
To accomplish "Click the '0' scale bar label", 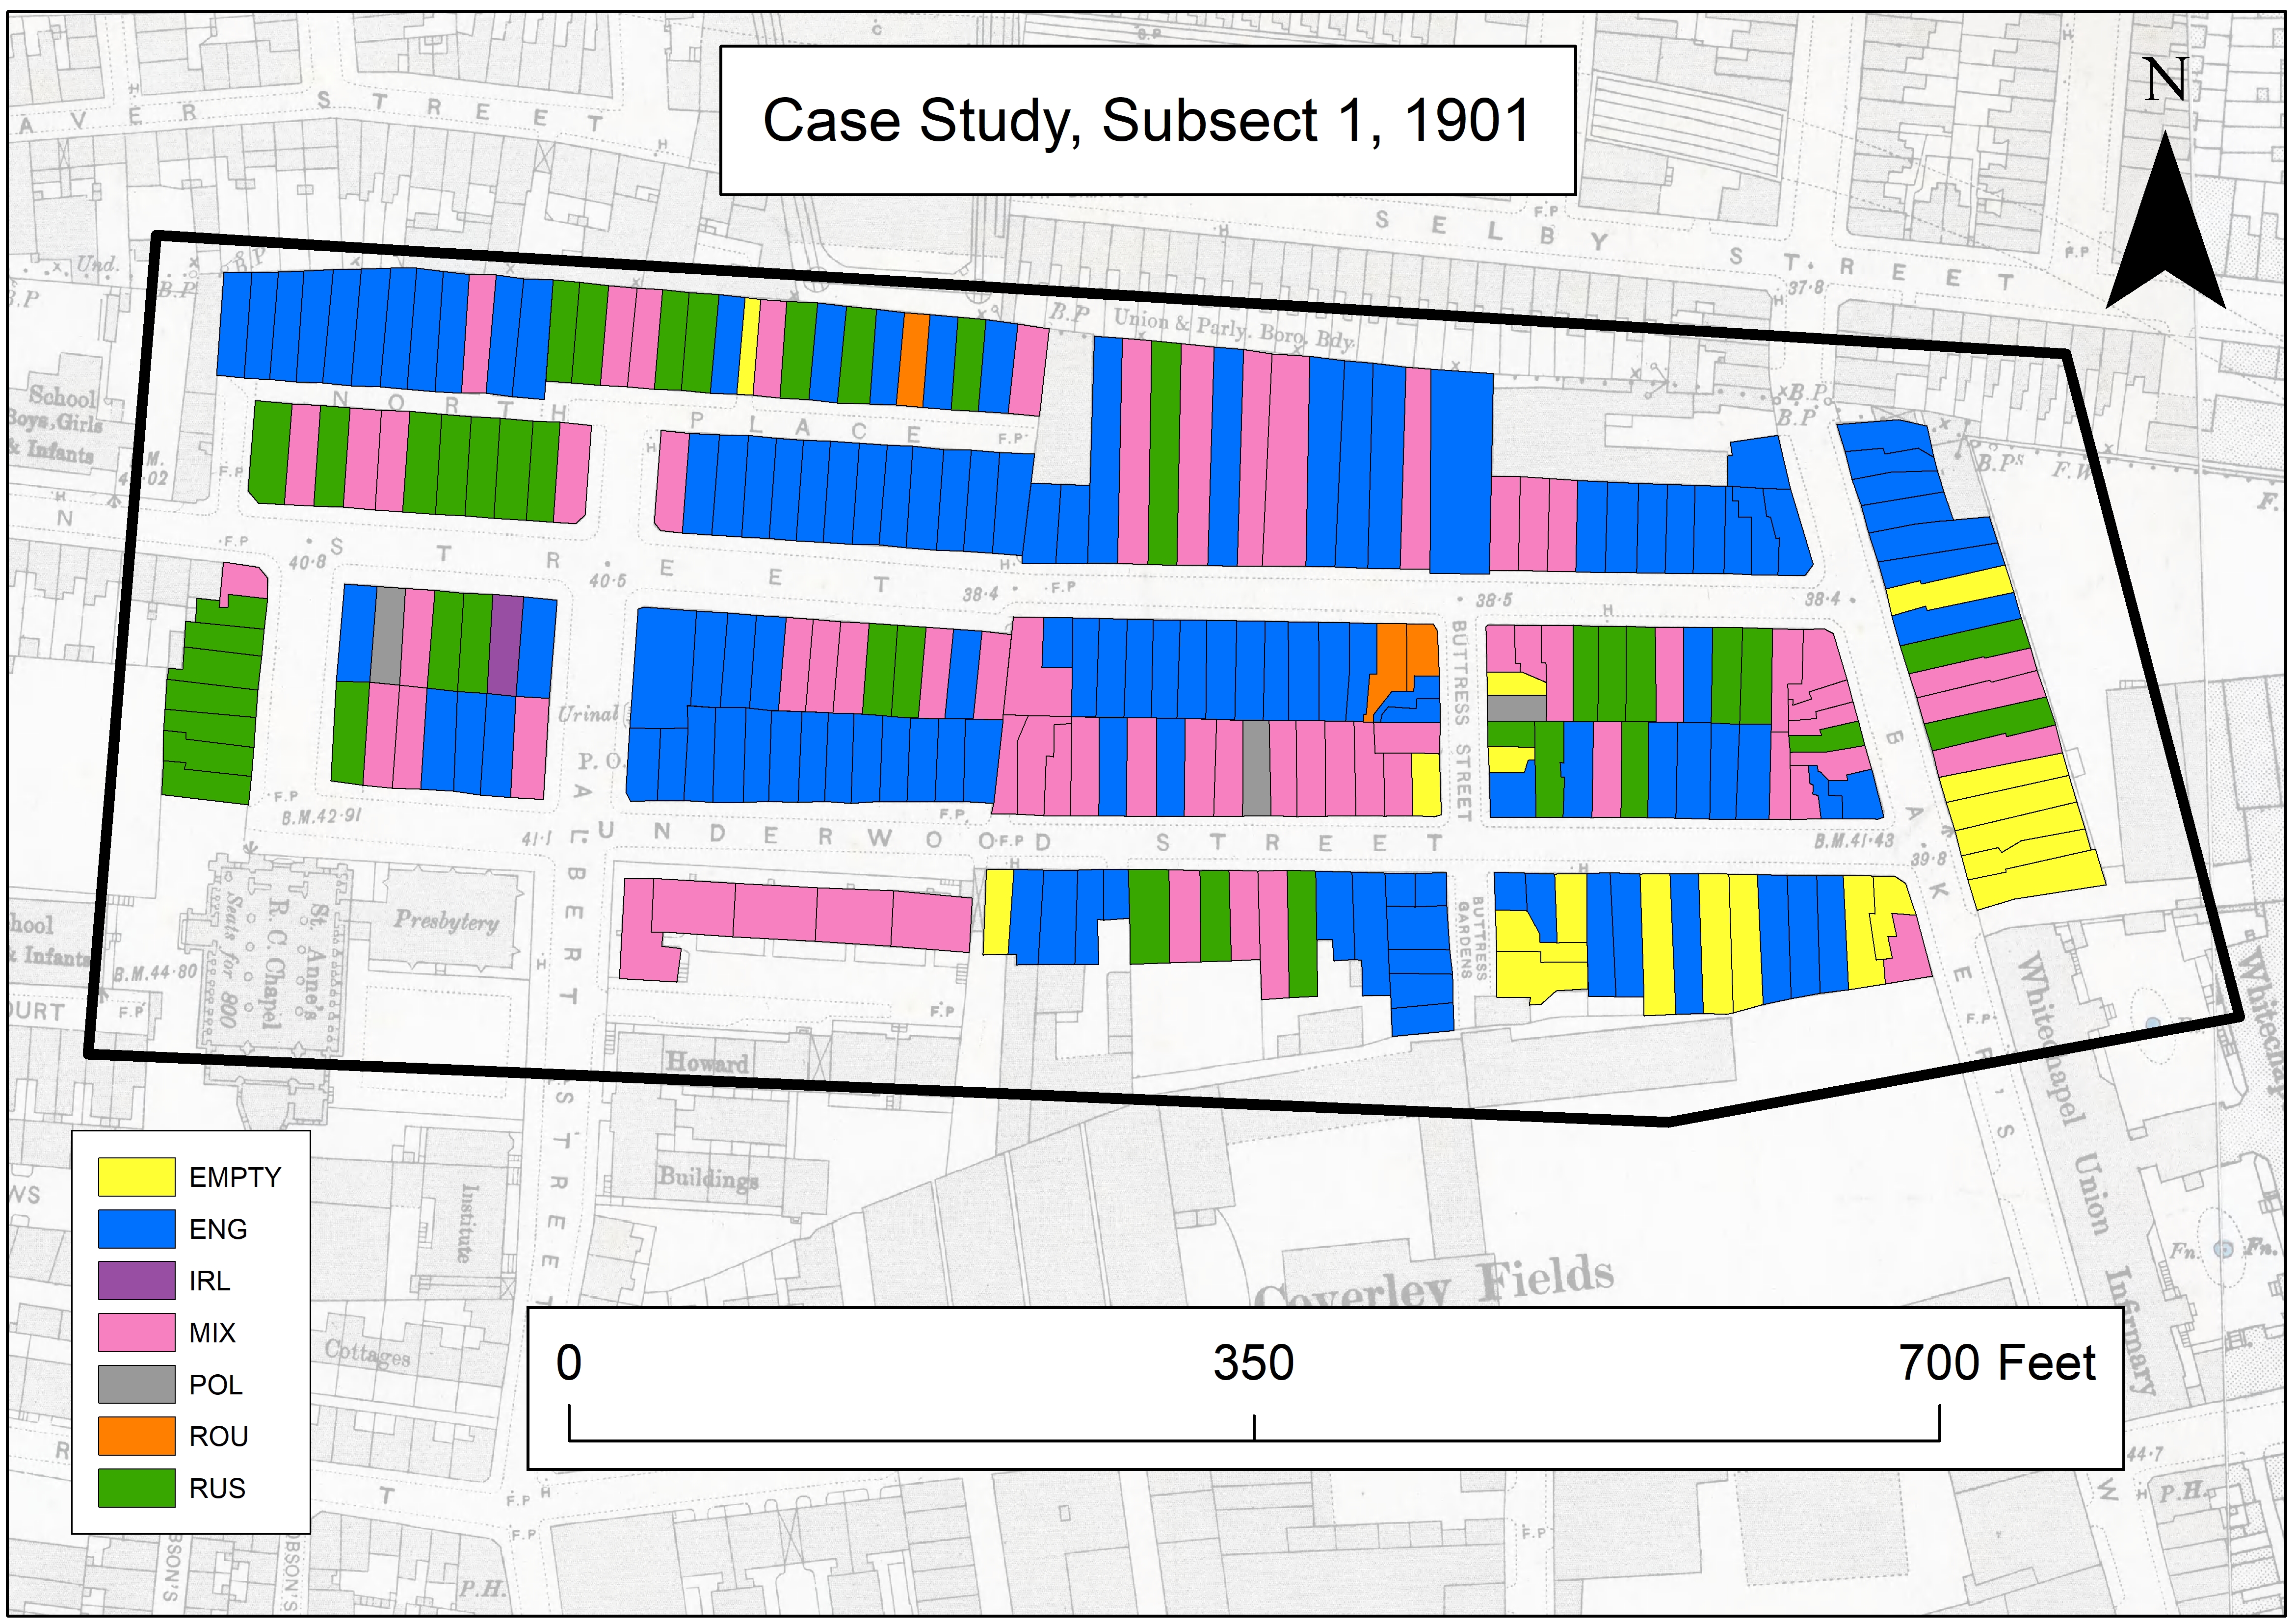I will click(x=568, y=1363).
